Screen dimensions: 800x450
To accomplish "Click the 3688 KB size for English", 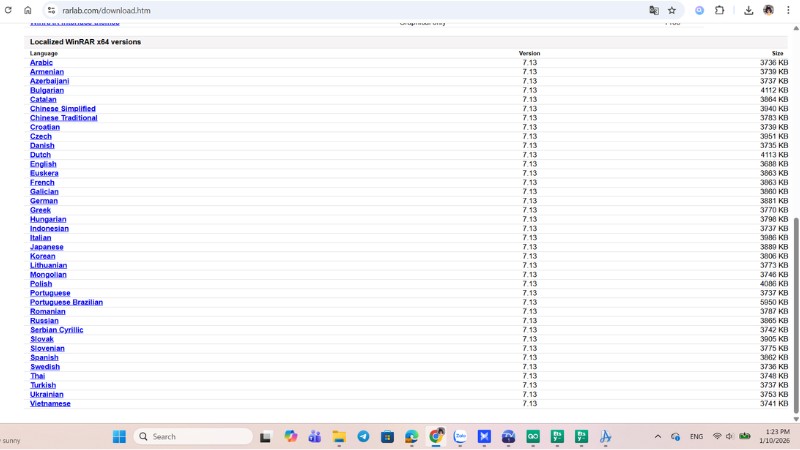I will [774, 164].
